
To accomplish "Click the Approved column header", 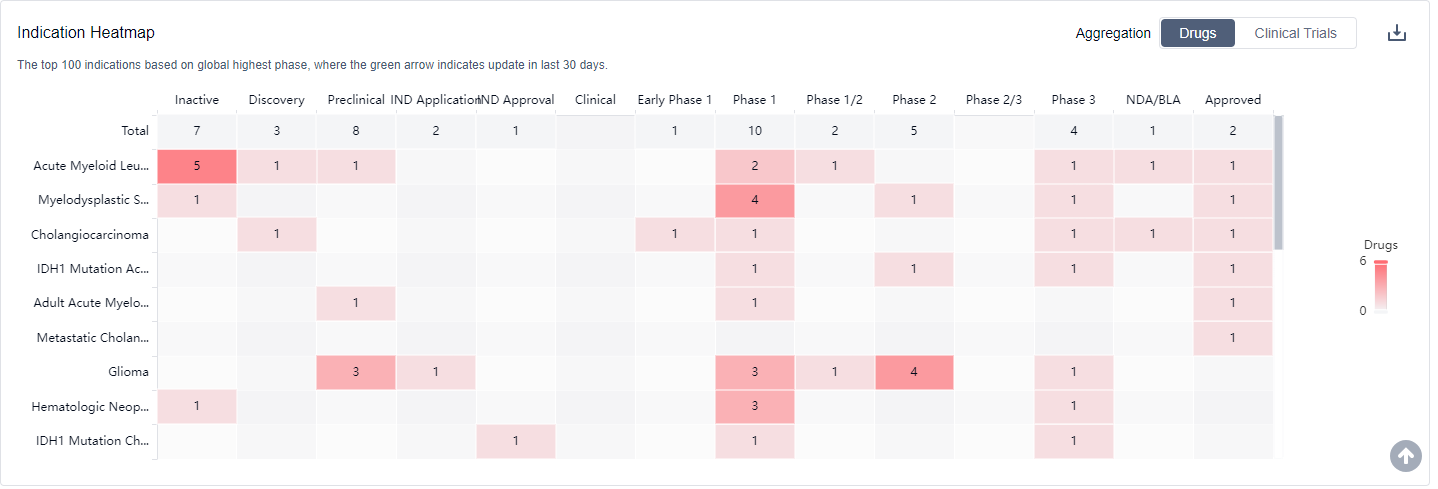I will point(1232,100).
